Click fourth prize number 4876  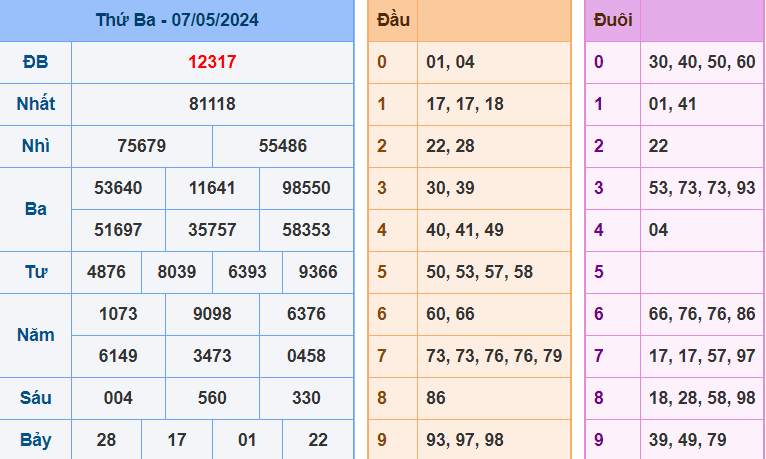(106, 272)
